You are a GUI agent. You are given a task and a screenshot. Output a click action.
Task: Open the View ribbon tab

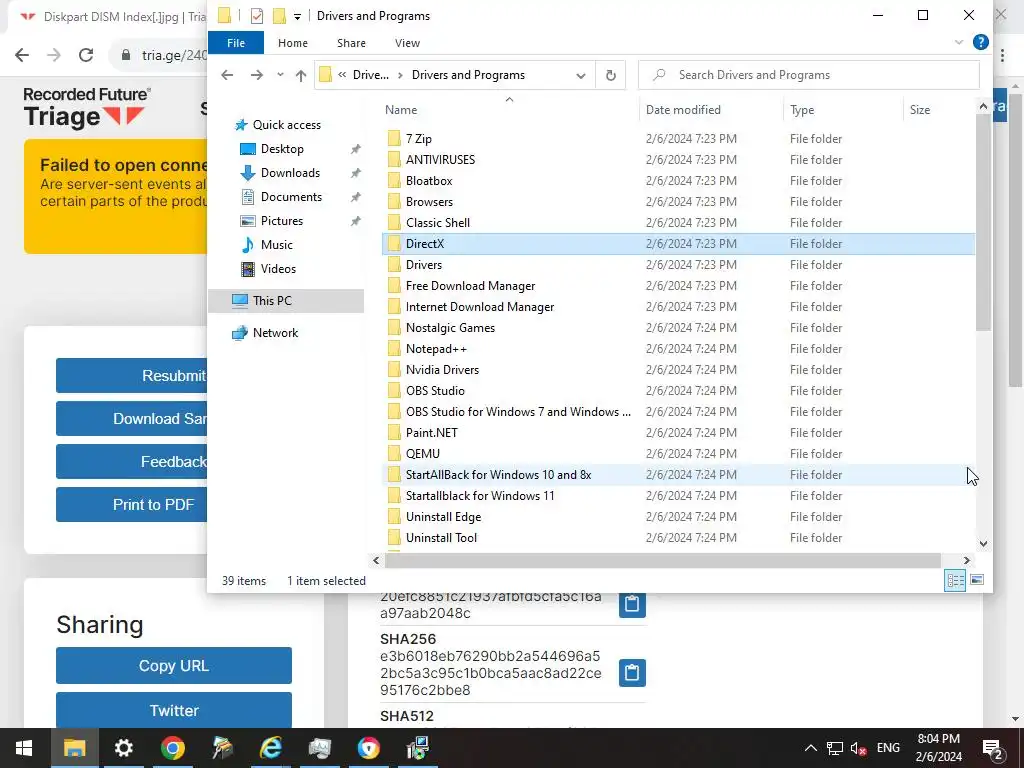408,43
